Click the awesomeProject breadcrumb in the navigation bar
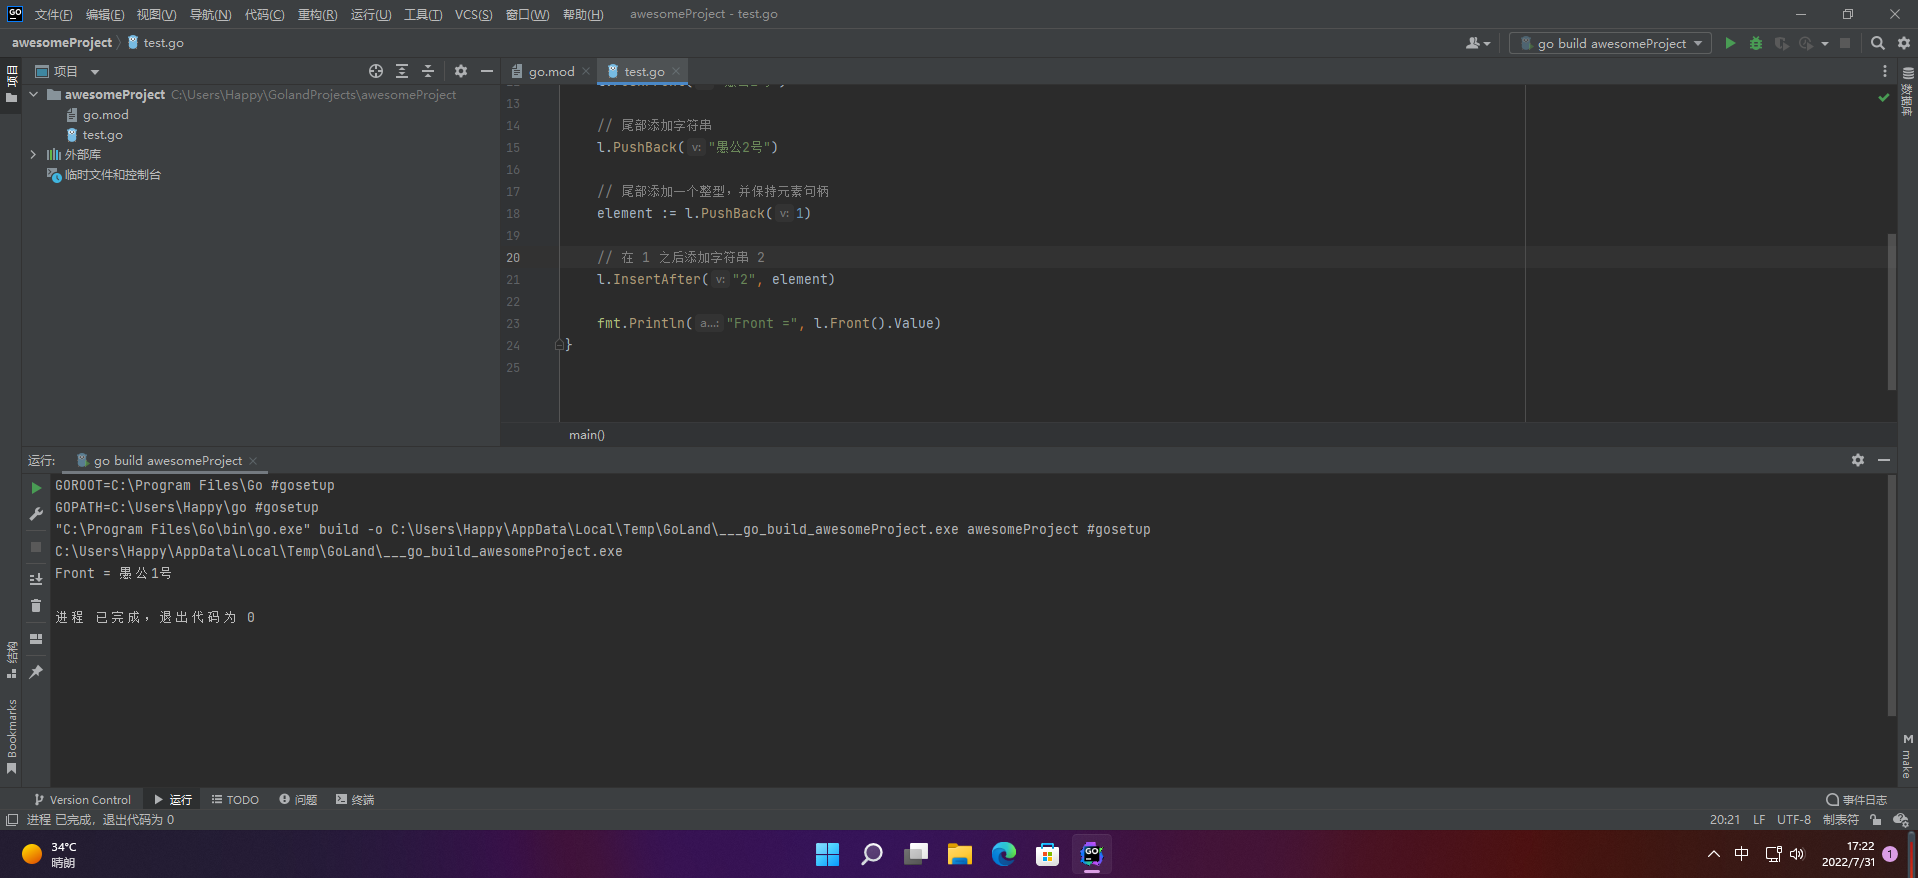The image size is (1918, 878). (x=62, y=43)
